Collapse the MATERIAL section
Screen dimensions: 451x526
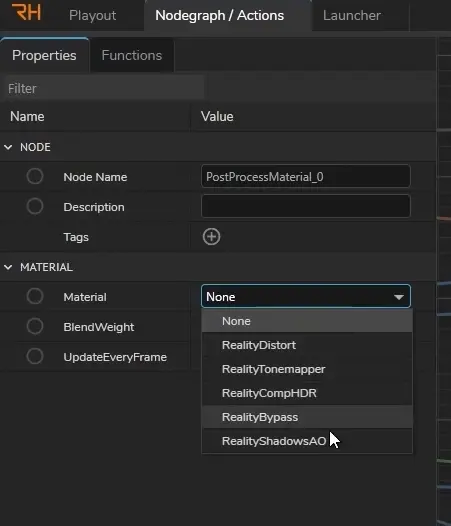tap(8, 267)
